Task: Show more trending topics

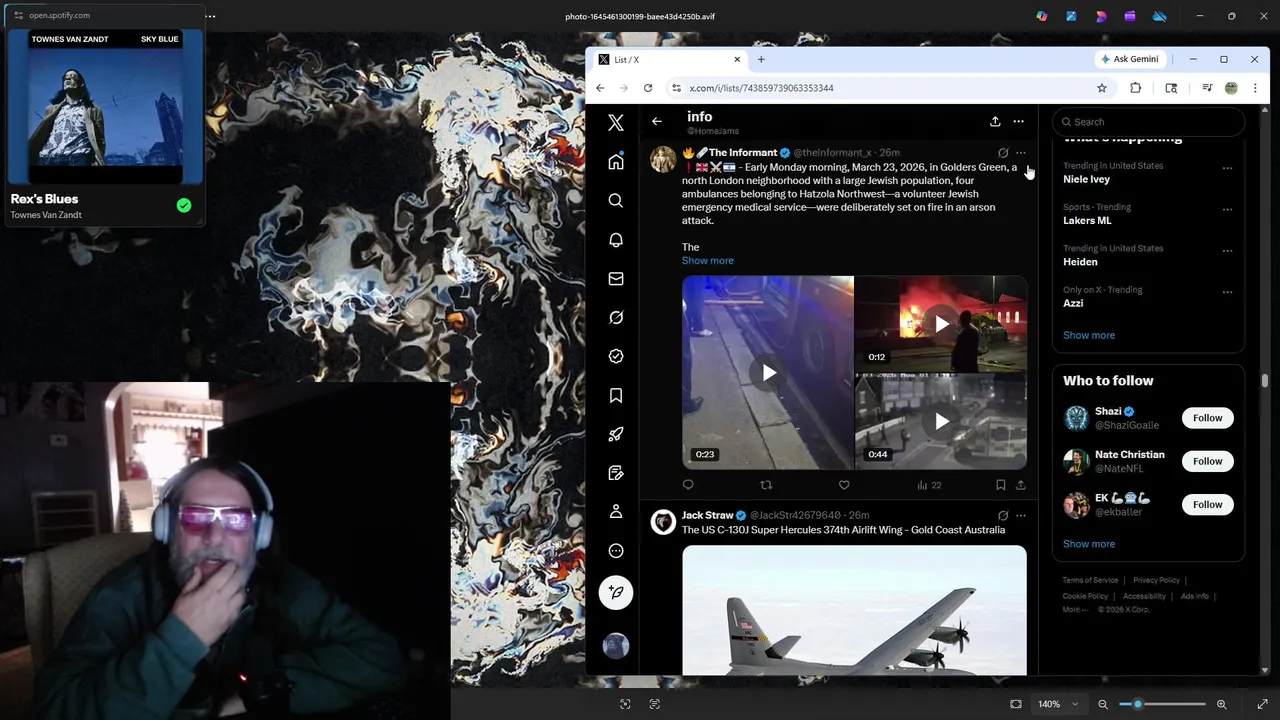Action: click(1088, 335)
